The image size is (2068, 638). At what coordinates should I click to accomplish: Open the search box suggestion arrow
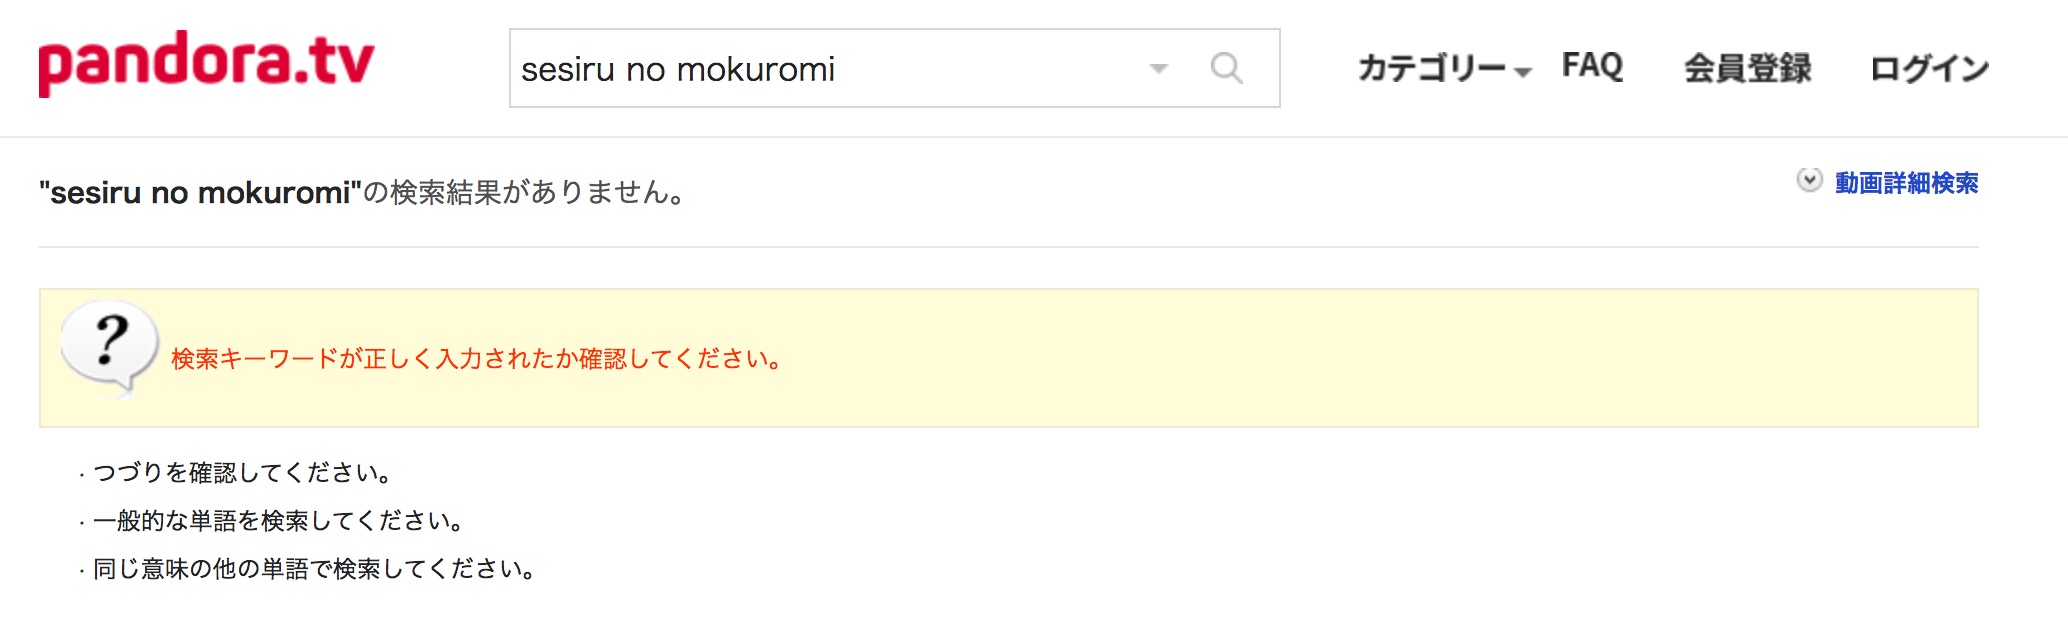tap(1158, 69)
